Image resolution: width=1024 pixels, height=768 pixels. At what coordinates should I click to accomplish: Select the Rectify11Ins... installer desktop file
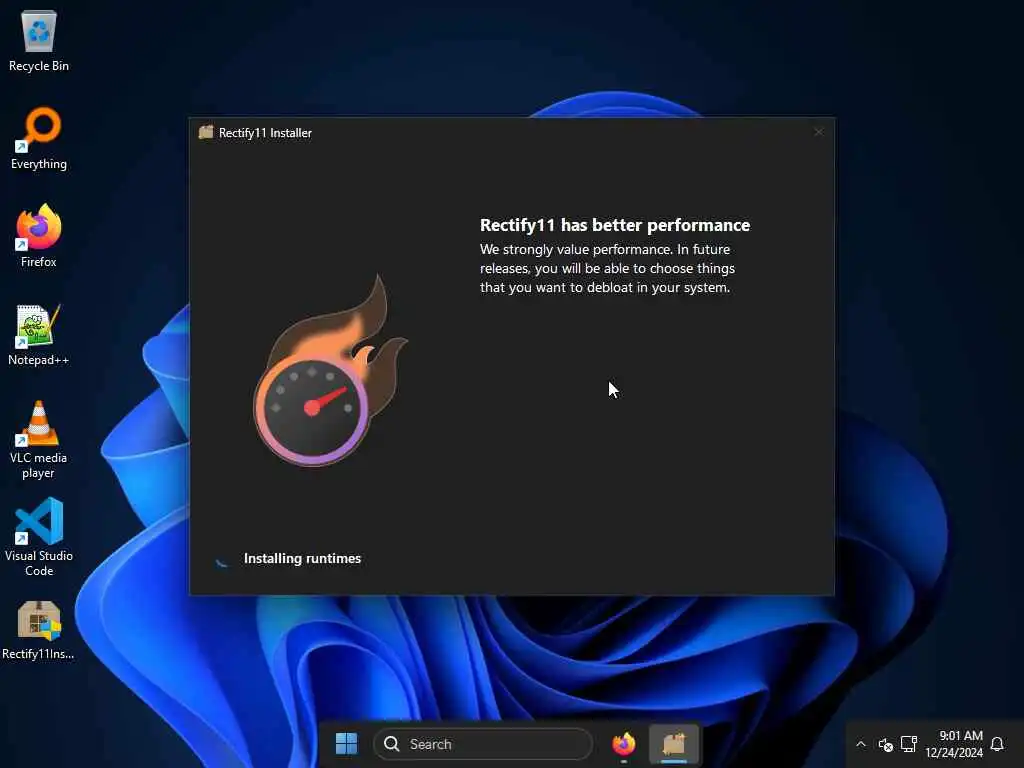[x=39, y=631]
